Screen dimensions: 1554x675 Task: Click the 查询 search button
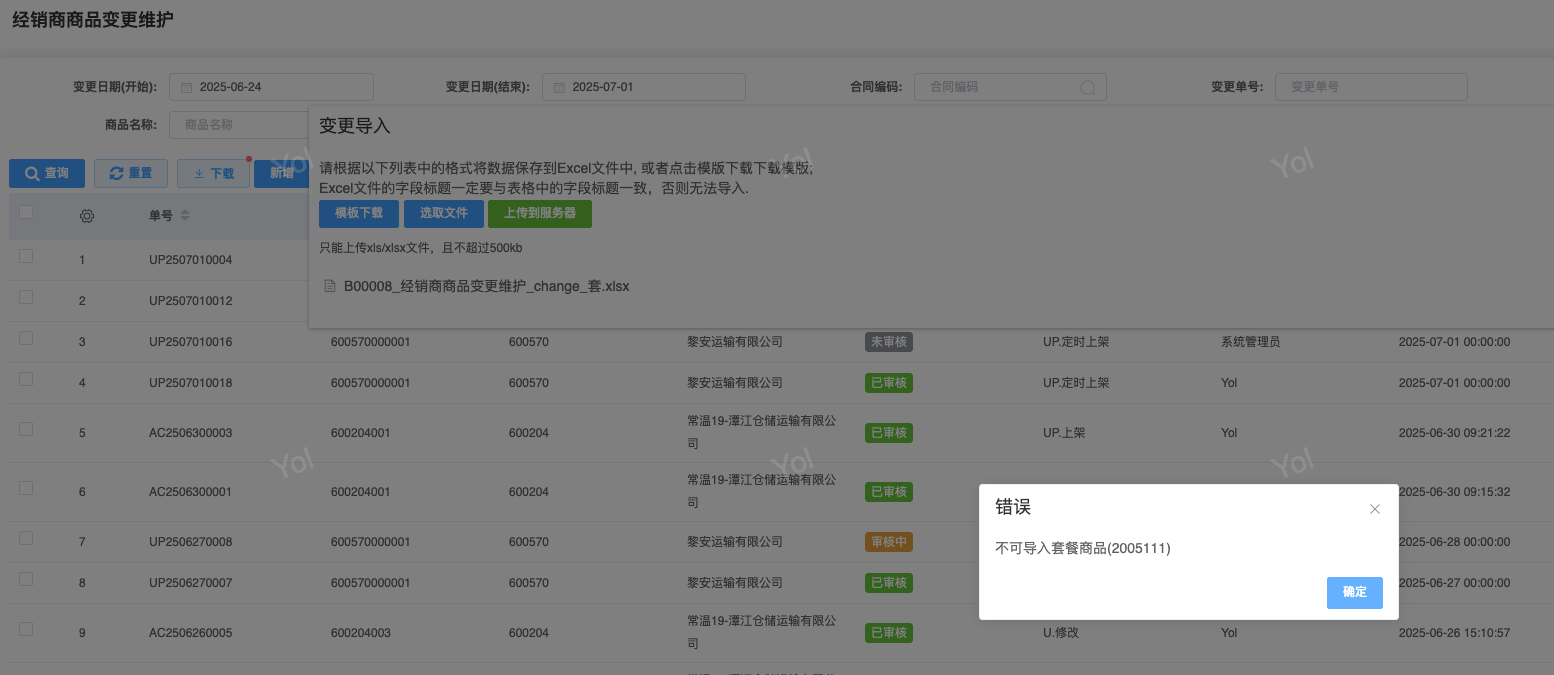47,173
